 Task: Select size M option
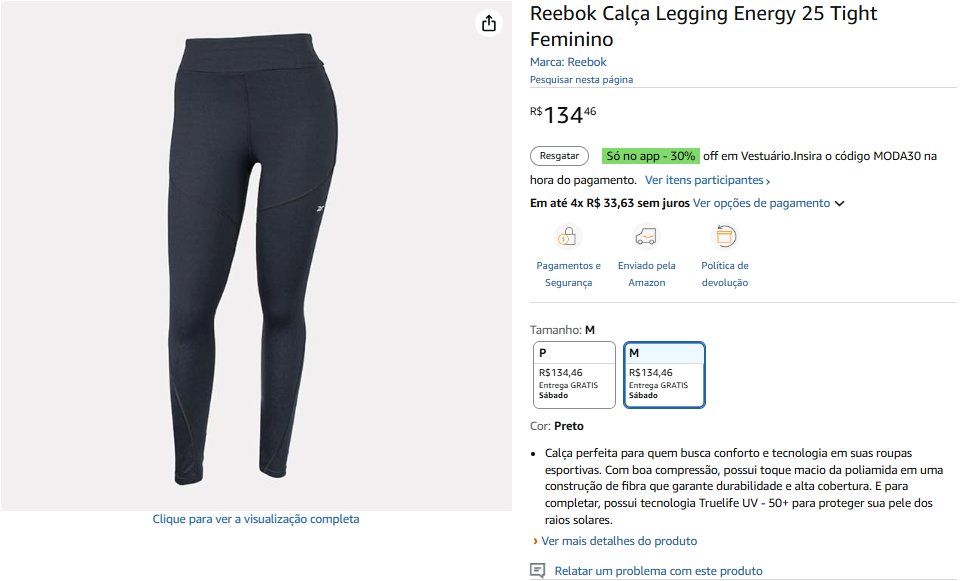(664, 375)
